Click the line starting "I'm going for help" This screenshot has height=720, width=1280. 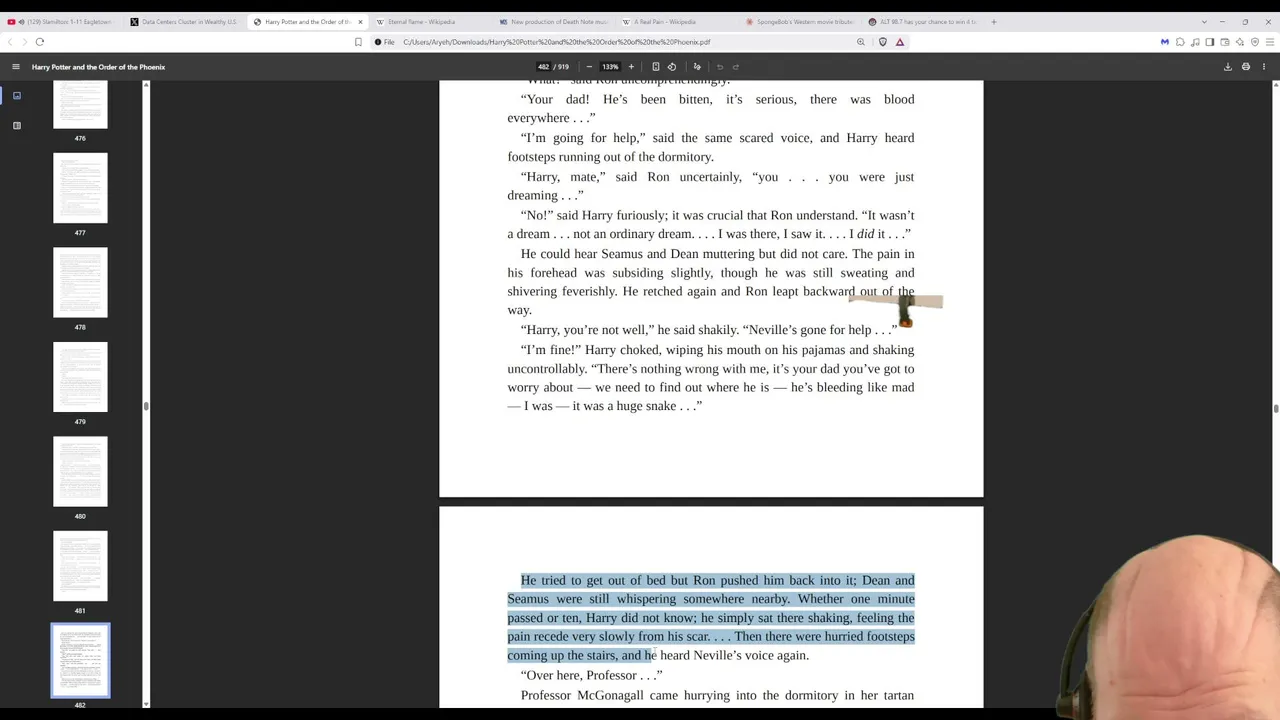click(x=711, y=138)
